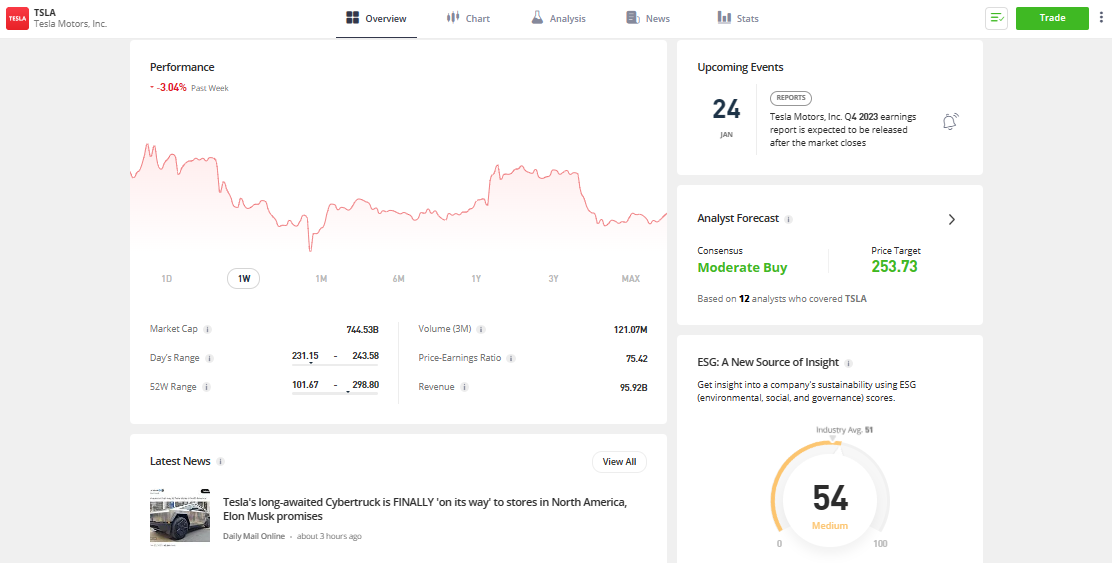
Task: Select the 1D time range
Action: click(167, 278)
